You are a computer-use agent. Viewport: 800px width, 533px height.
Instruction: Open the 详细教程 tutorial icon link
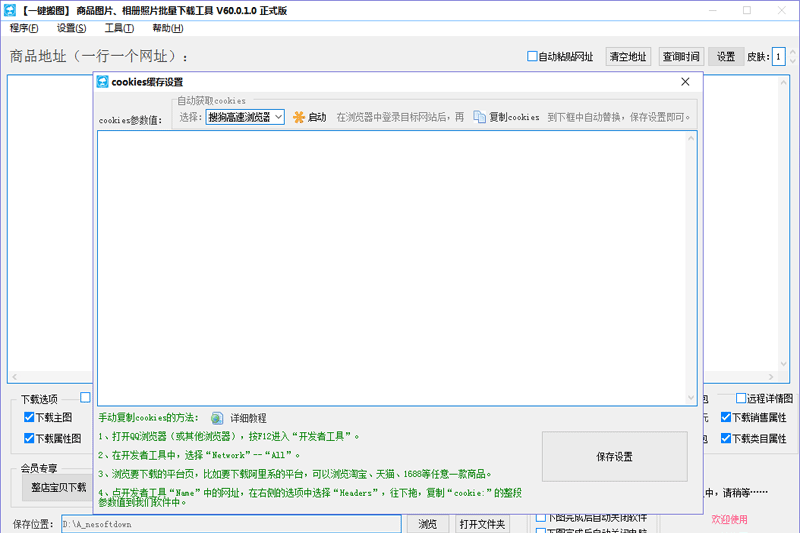click(217, 418)
